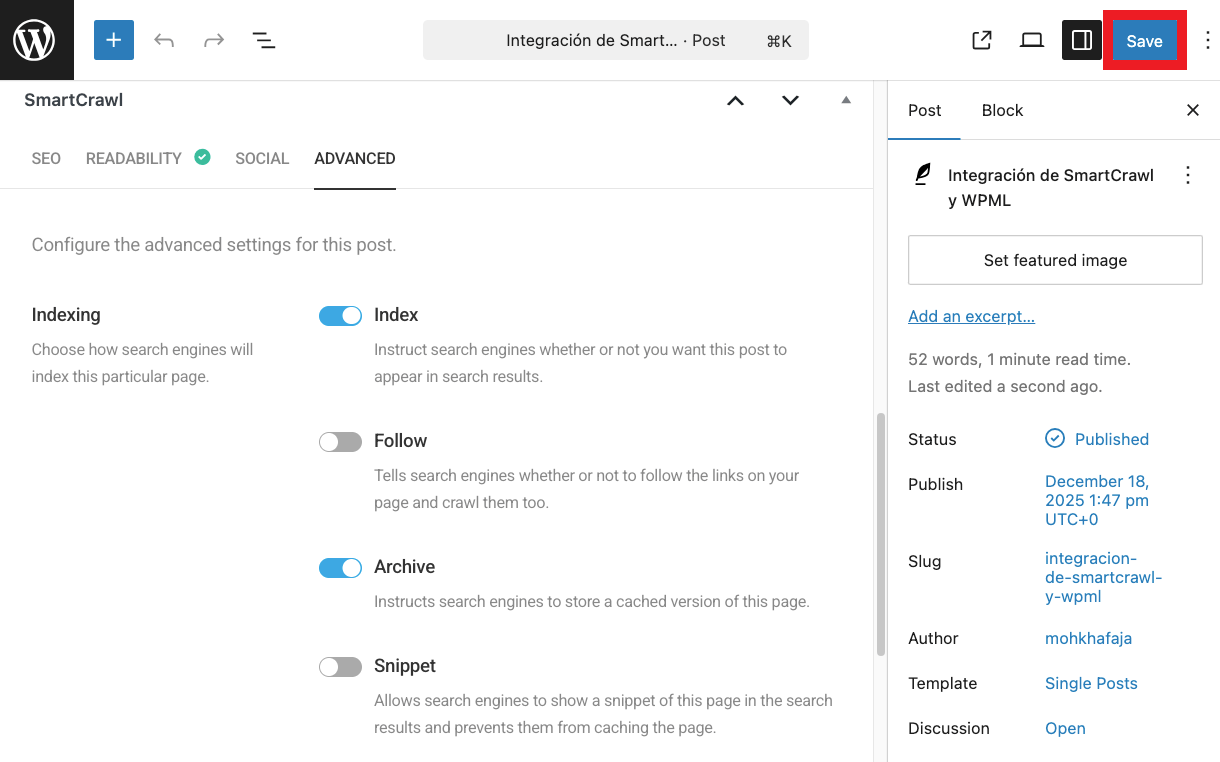Click the editor vertical scrollbar
The height and width of the screenshot is (762, 1220).
point(881,534)
